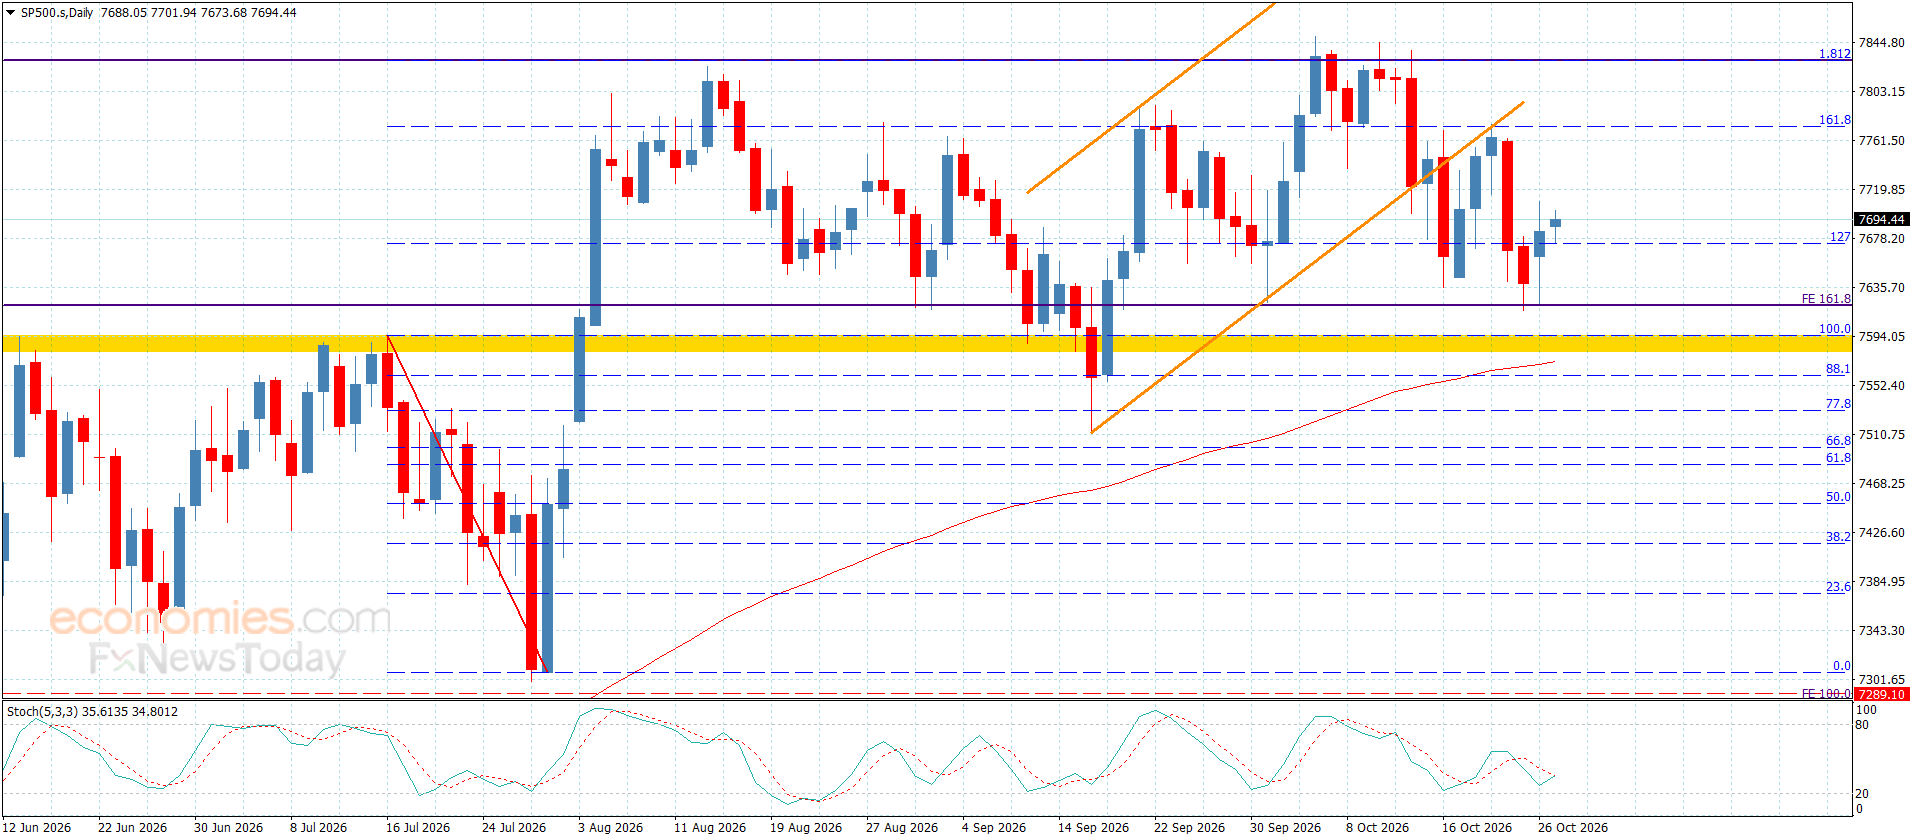Select the Stoch(5,3,3) indicator label
Screen dimensions: 1916x840
[92, 712]
